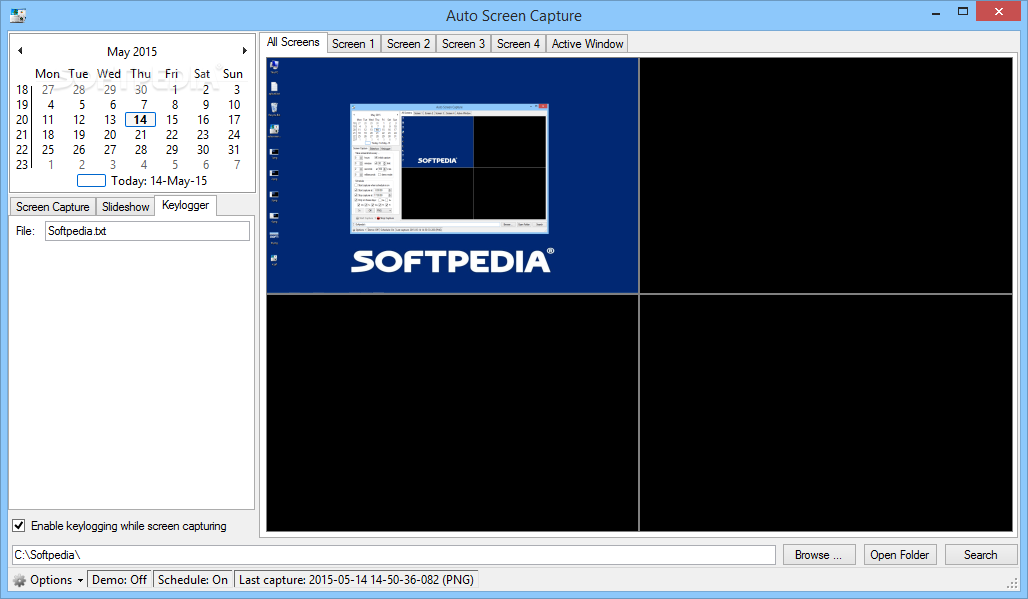Click the Auto Screen Capture title bar icon
The width and height of the screenshot is (1028, 599).
click(x=18, y=15)
